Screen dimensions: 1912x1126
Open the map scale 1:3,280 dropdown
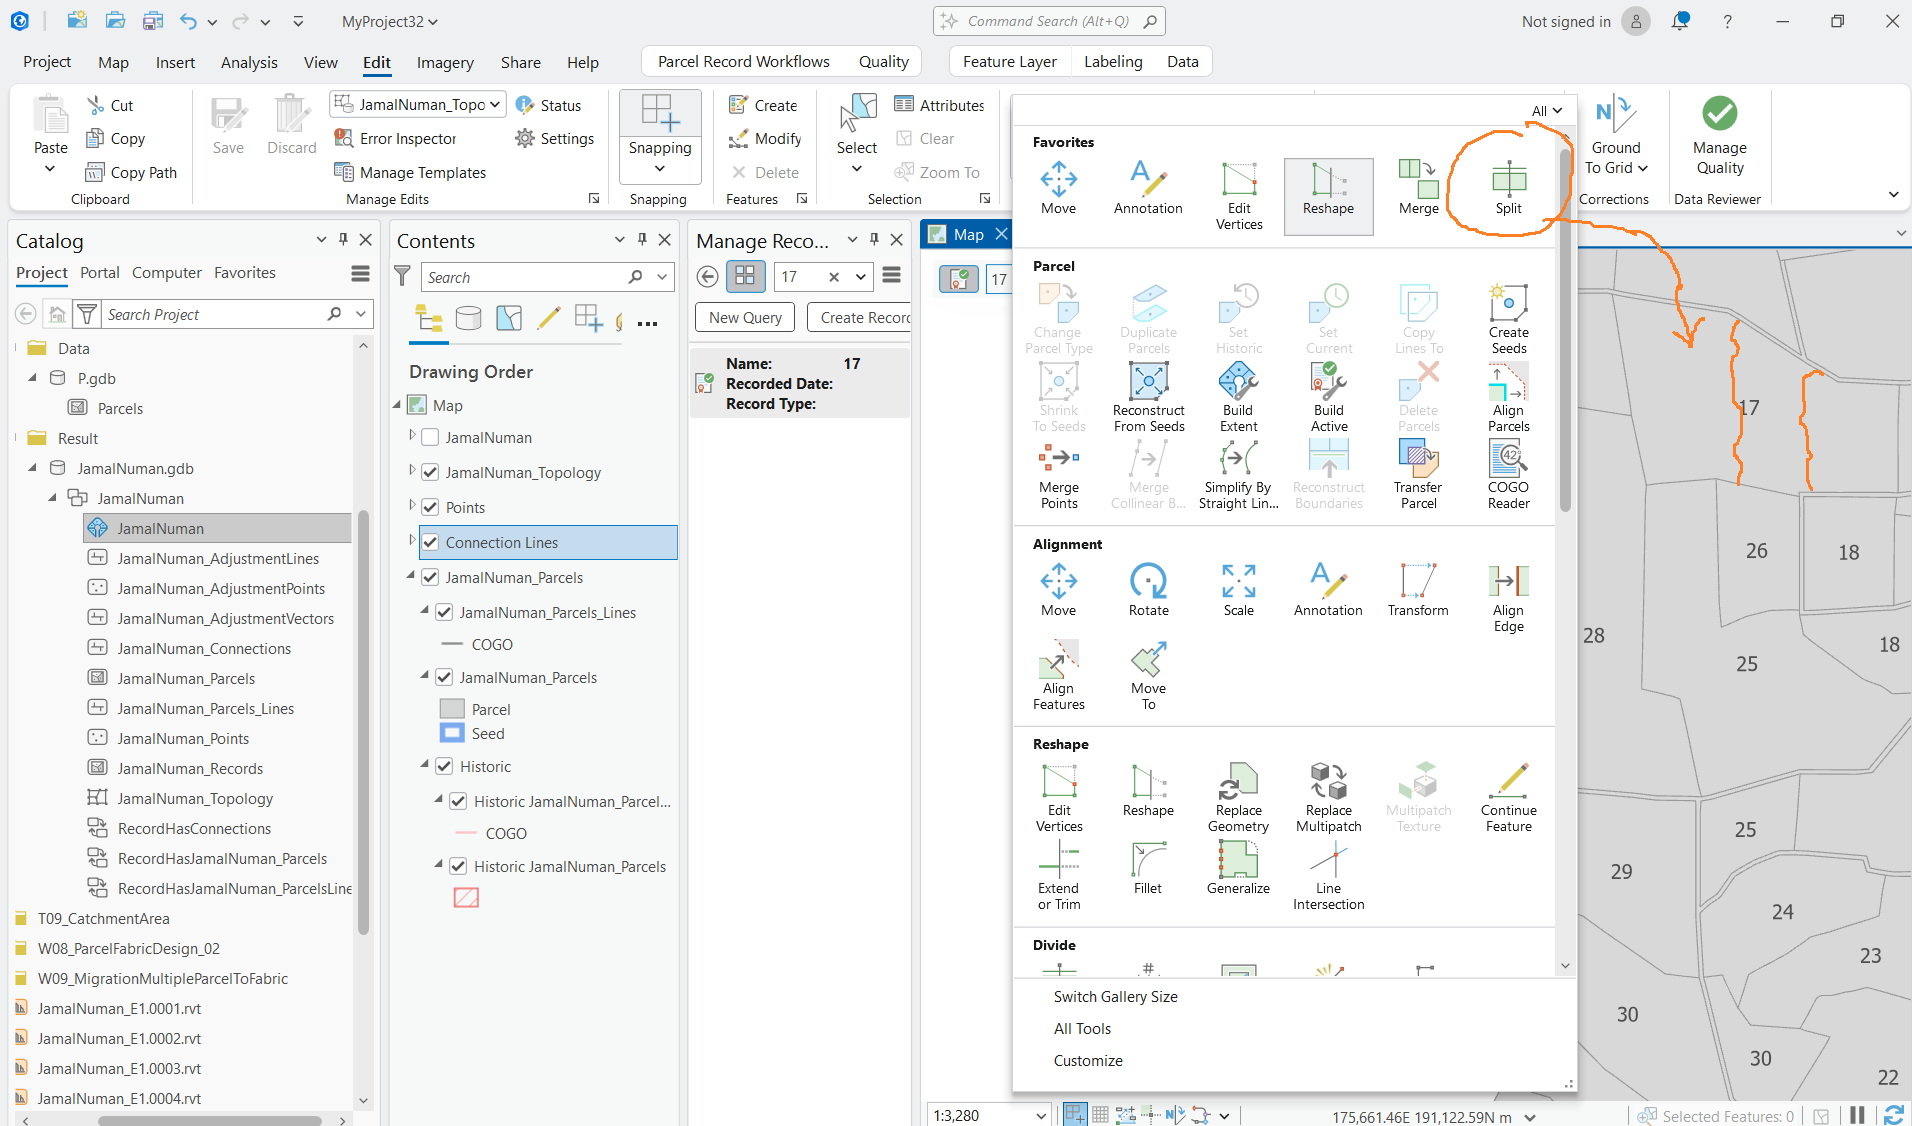click(1041, 1115)
